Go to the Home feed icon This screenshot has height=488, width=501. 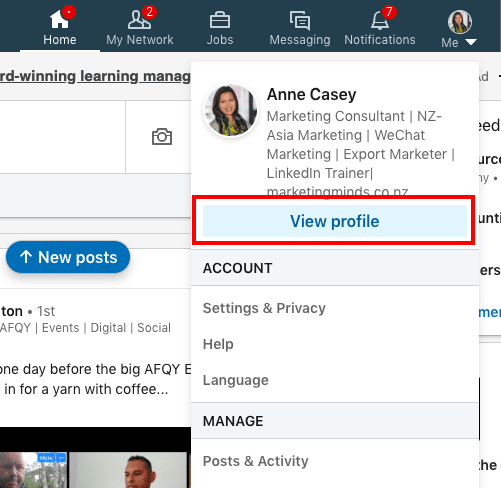59,19
